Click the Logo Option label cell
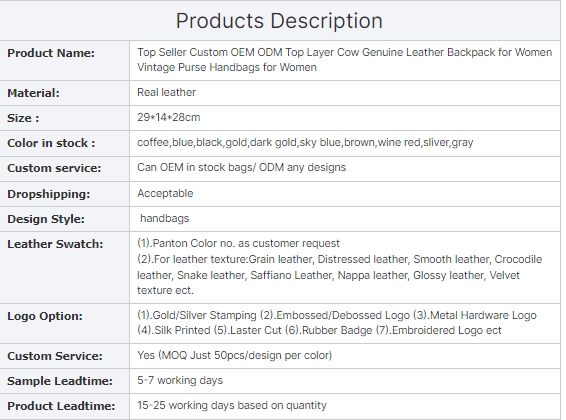The height and width of the screenshot is (420, 566). point(65,323)
